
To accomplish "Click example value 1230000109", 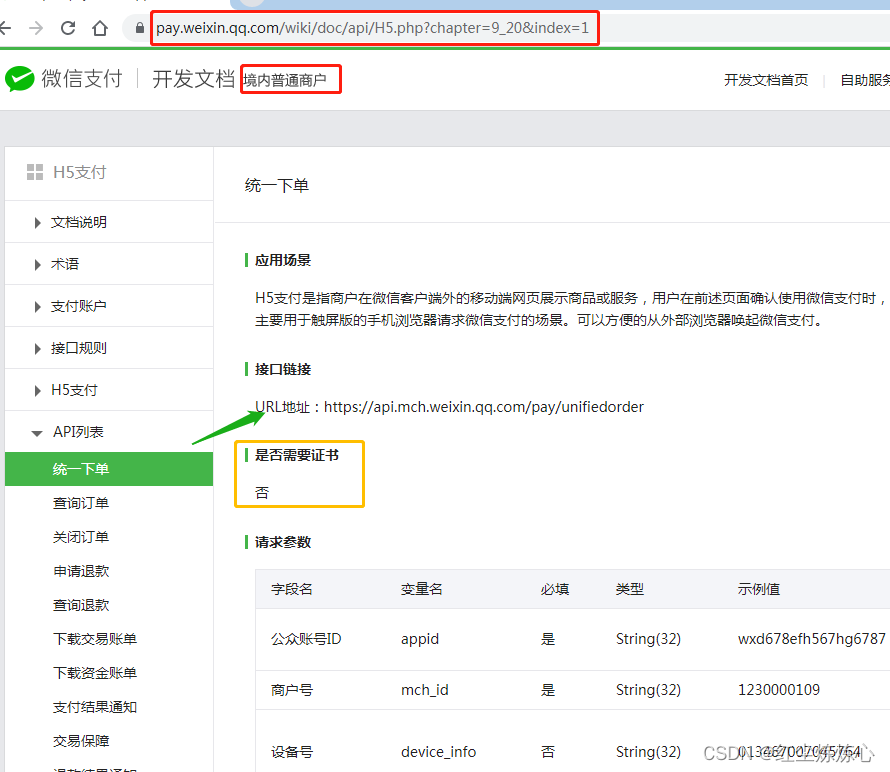I will 779,690.
